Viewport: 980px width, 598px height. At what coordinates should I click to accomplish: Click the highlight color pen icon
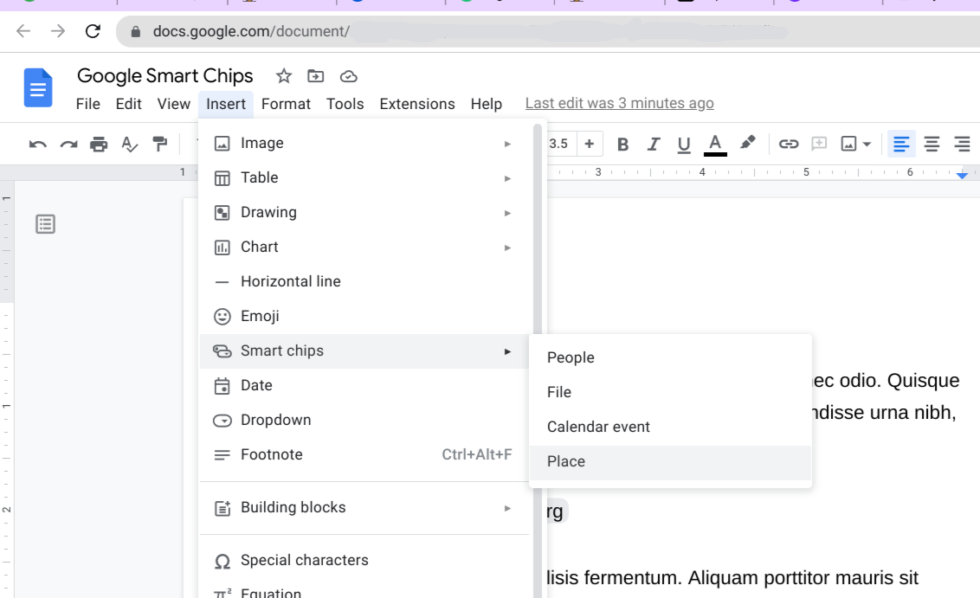[x=747, y=144]
